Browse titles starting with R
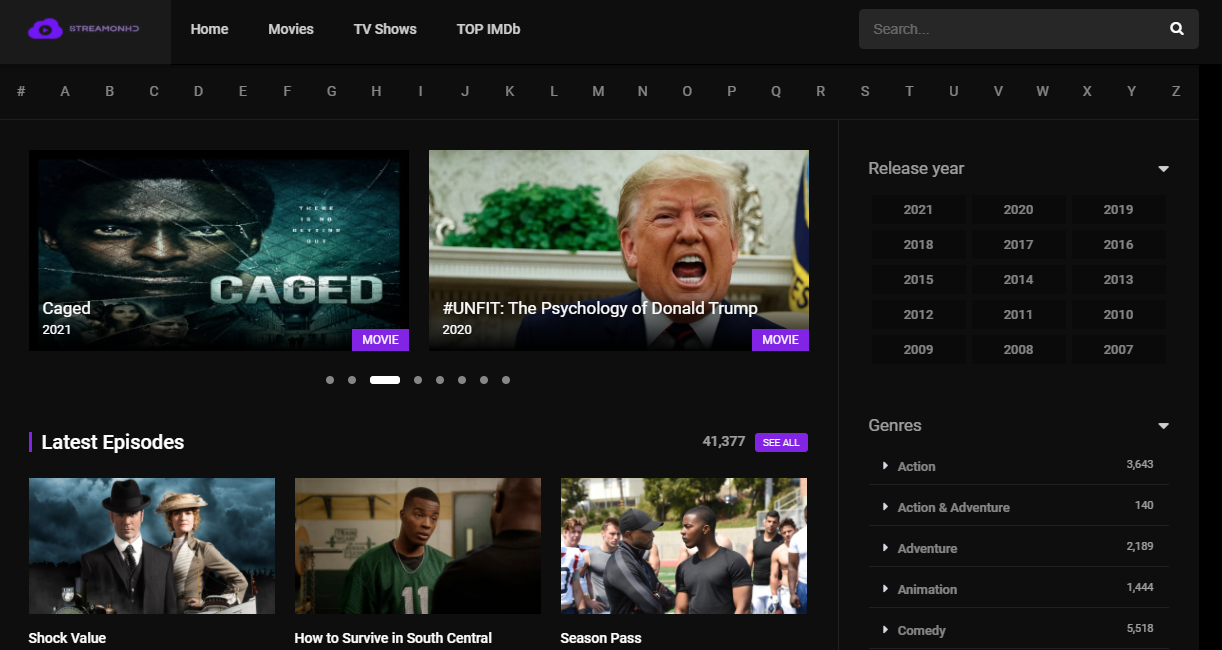 [x=820, y=91]
